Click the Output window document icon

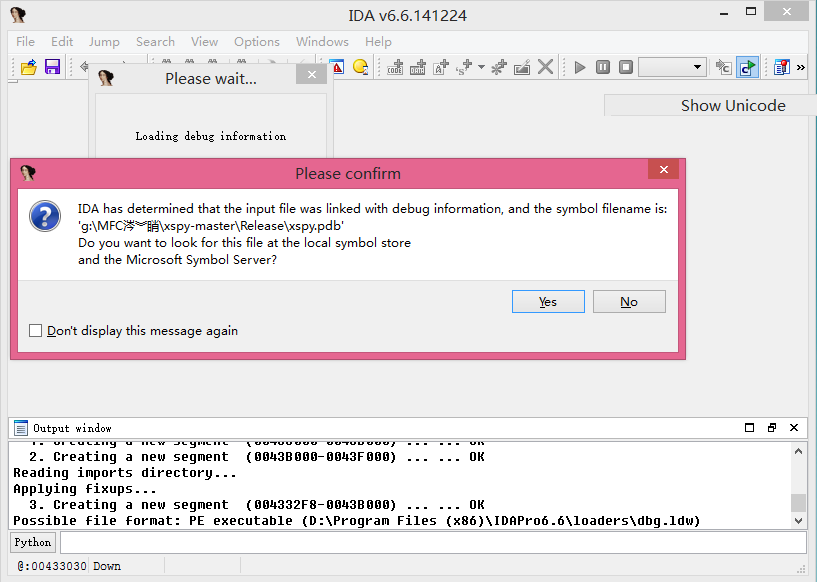(x=21, y=428)
